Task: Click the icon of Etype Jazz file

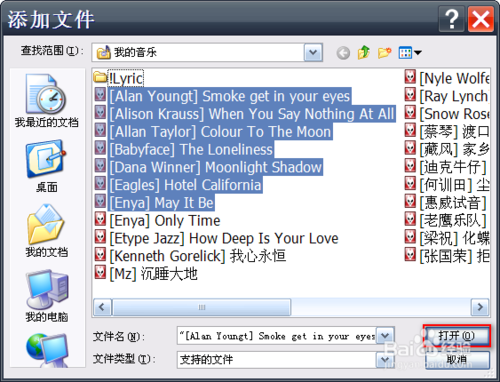Action: (100, 237)
